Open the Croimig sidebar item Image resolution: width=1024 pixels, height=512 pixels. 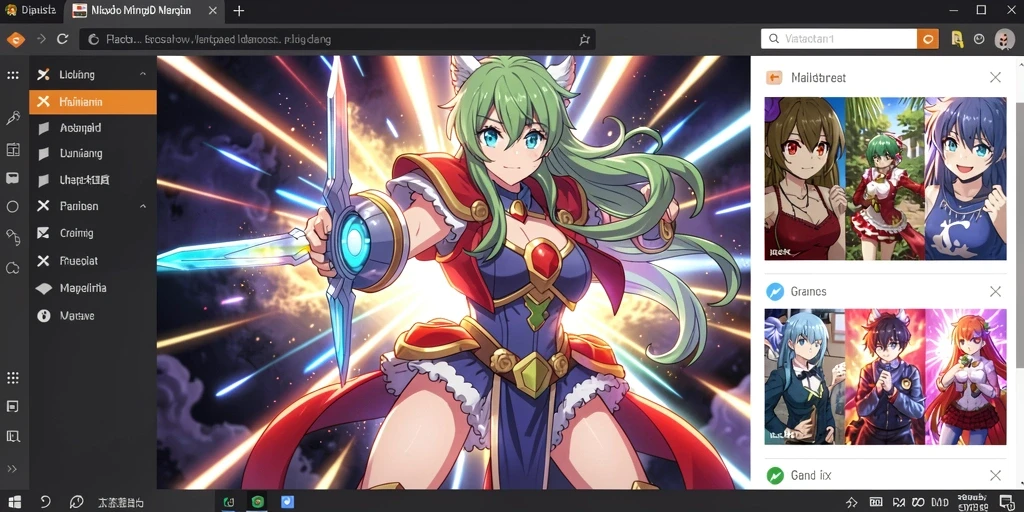pos(93,233)
